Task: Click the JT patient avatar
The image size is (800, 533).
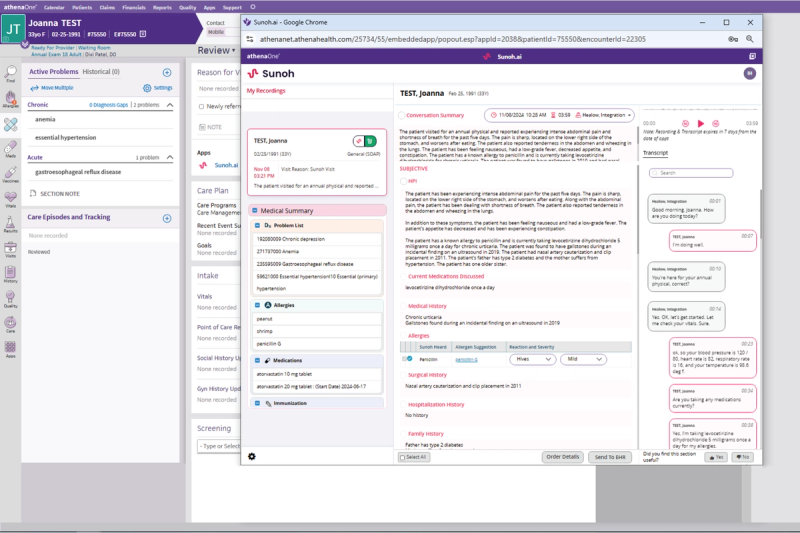Action: [13, 29]
